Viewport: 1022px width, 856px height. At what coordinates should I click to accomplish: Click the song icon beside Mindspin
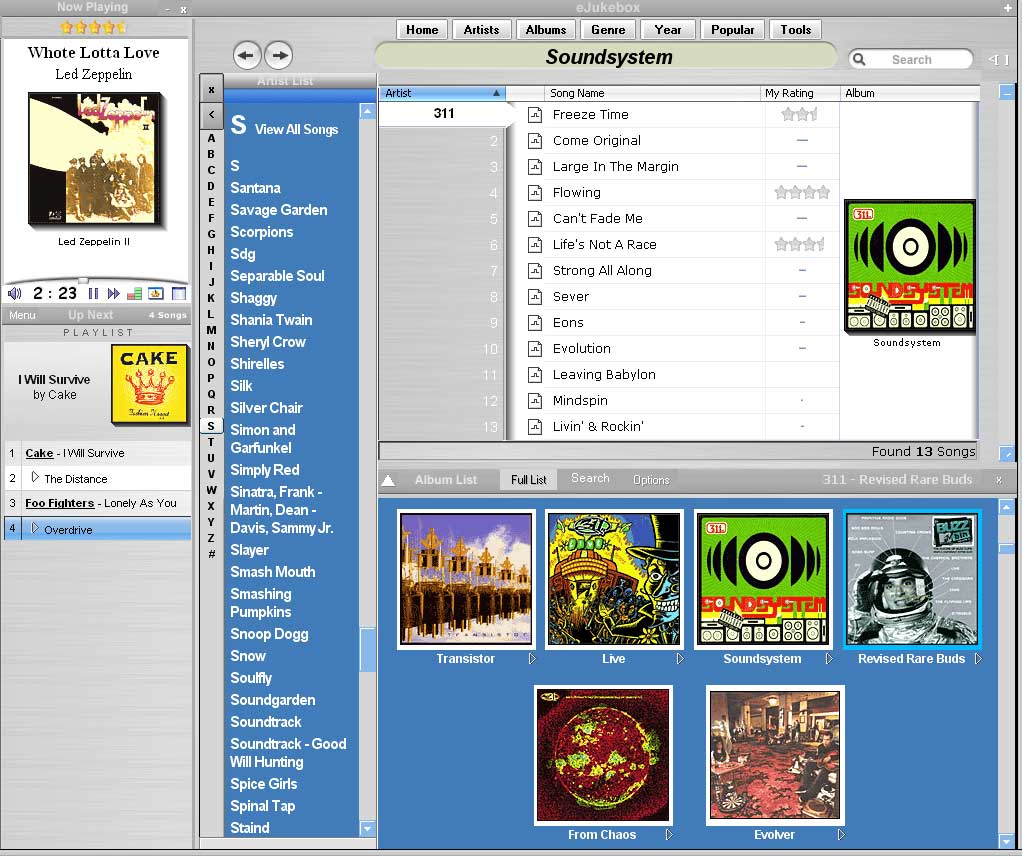tap(534, 401)
